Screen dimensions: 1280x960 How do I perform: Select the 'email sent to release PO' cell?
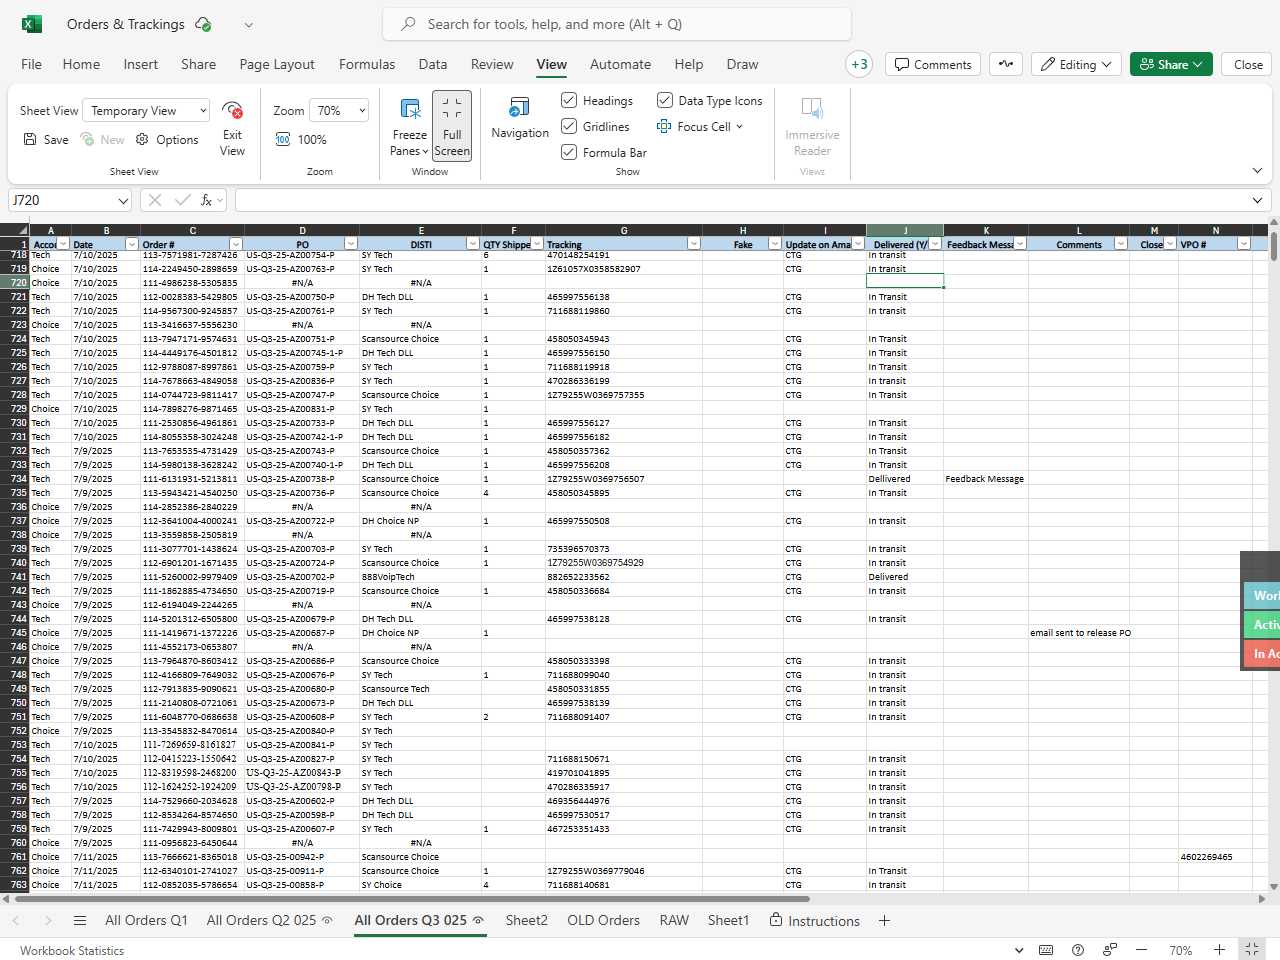[1080, 633]
